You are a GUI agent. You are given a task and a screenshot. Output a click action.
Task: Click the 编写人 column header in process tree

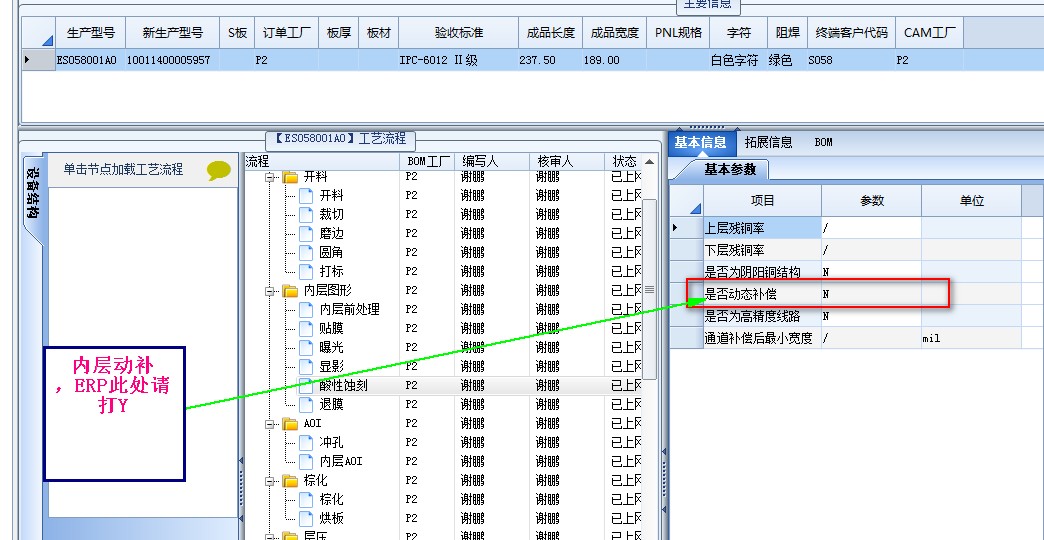click(493, 162)
